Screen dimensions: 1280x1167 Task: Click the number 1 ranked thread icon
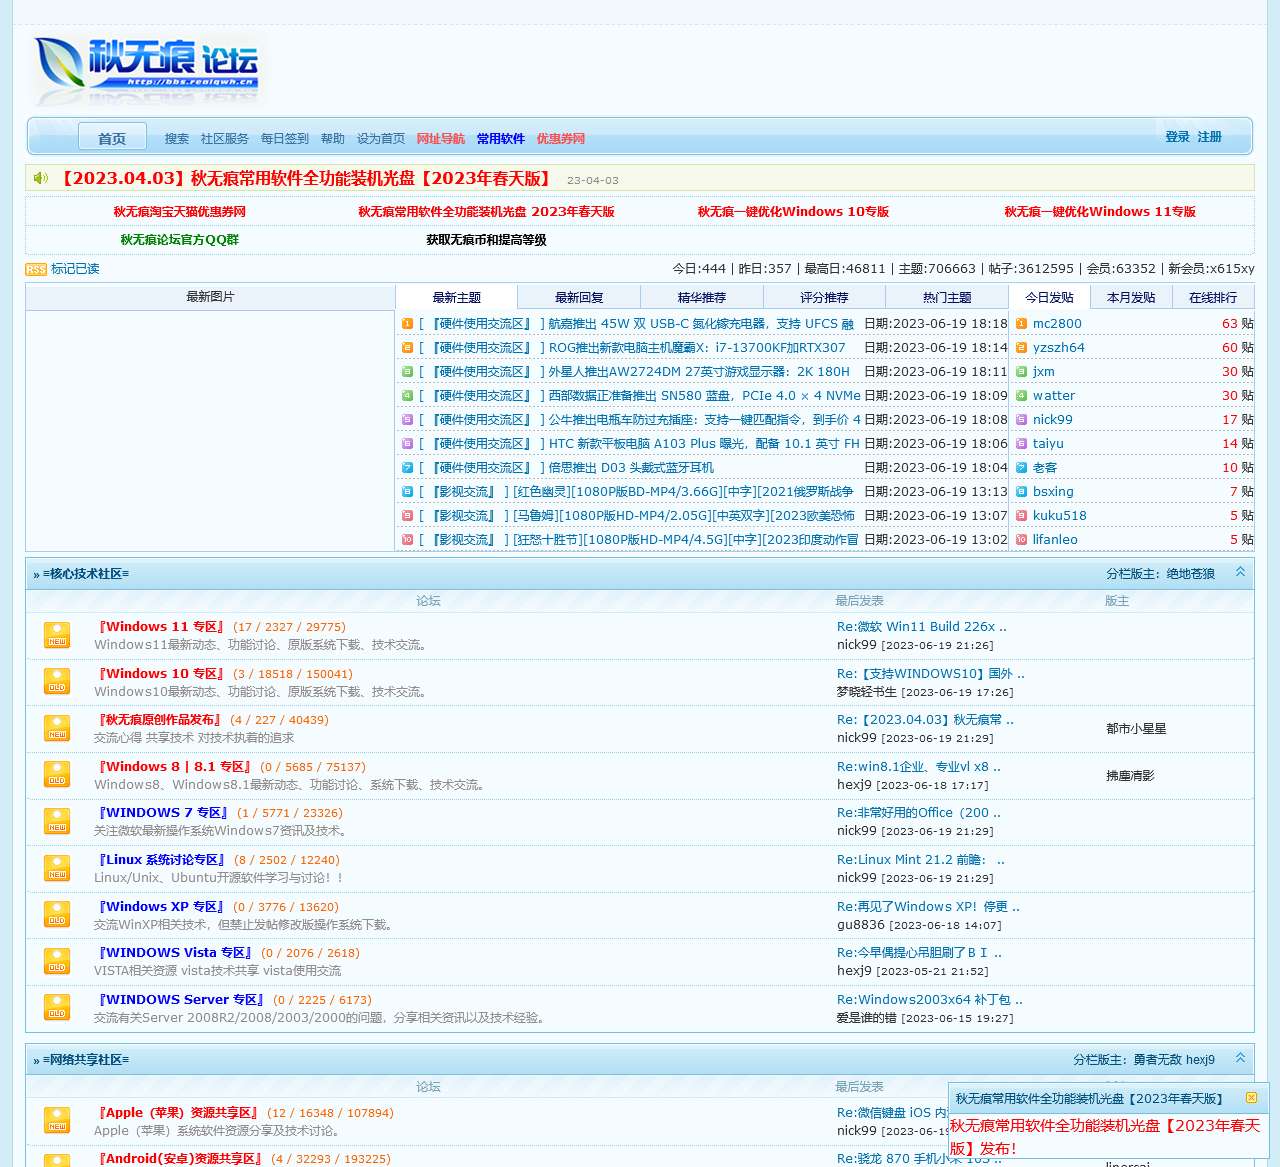407,324
